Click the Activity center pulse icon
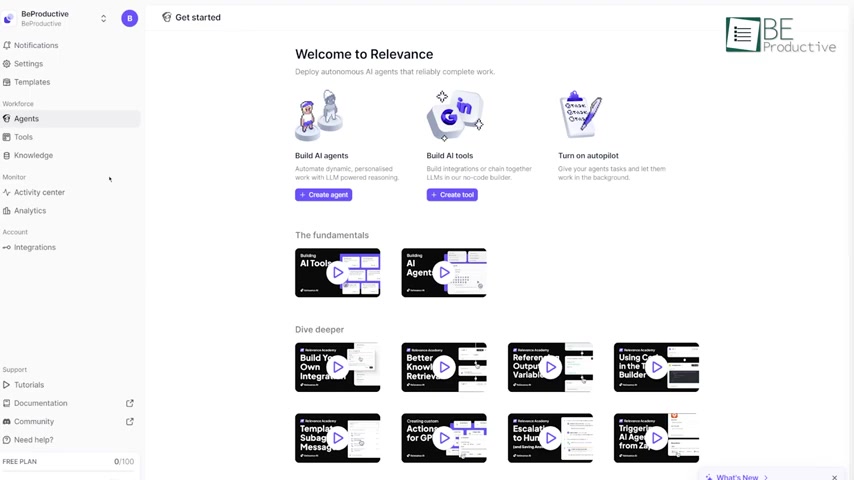This screenshot has width=854, height=480. pos(7,192)
